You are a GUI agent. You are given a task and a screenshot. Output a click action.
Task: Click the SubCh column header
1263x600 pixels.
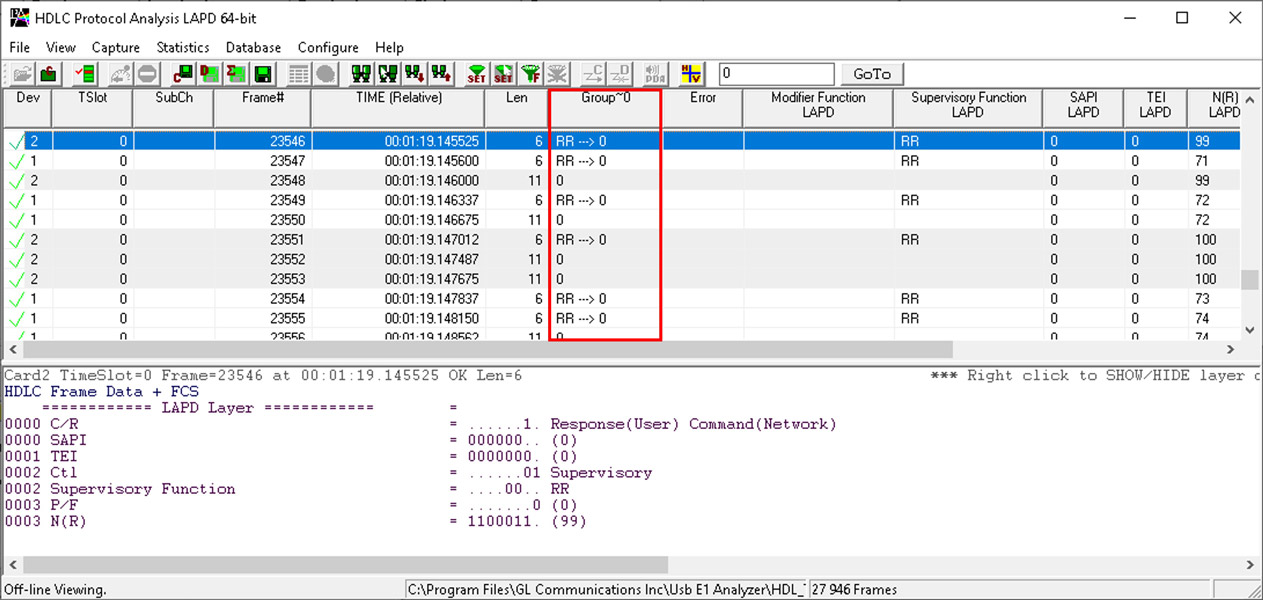[x=174, y=108]
